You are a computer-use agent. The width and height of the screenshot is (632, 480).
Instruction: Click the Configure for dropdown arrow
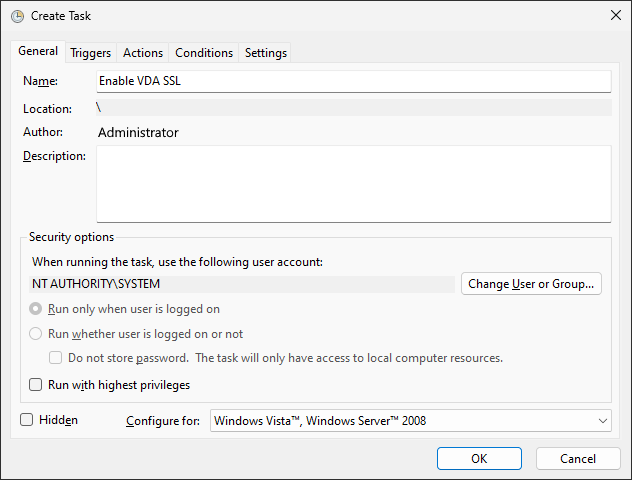click(601, 421)
